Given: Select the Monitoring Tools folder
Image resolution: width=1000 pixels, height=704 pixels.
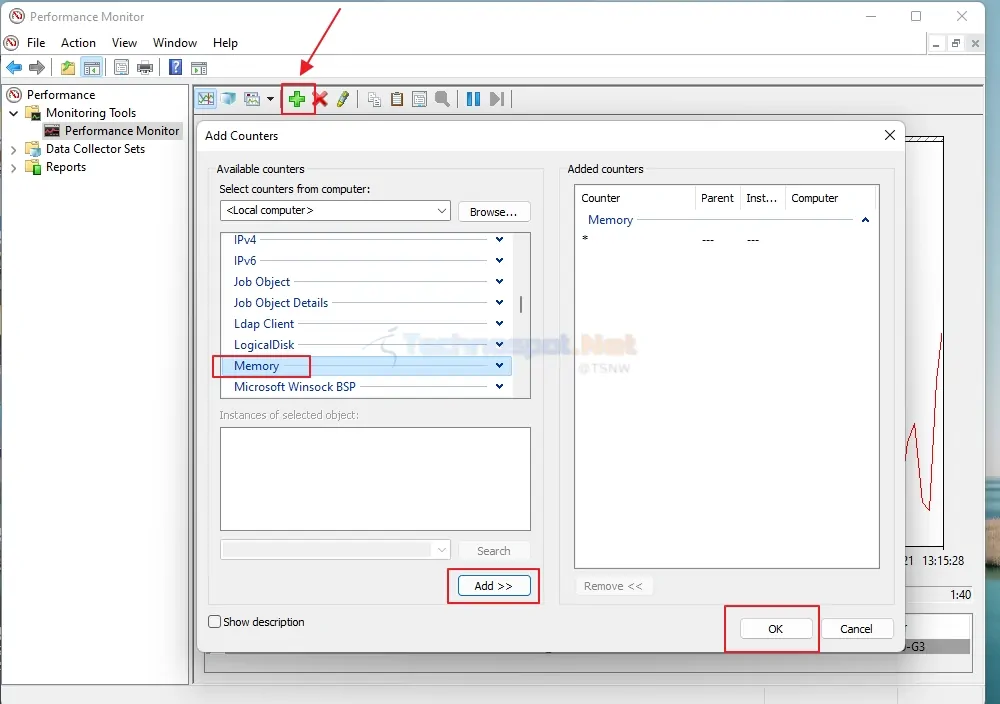Looking at the screenshot, I should [91, 113].
